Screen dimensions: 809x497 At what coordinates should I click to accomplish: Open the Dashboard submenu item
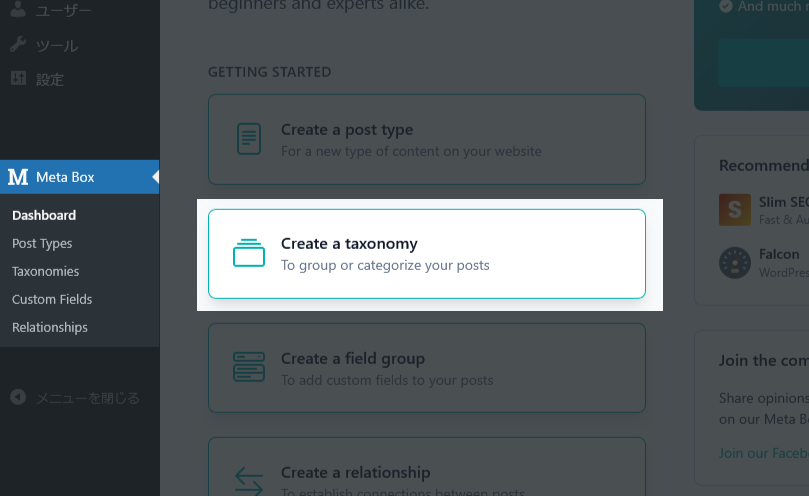(x=44, y=215)
